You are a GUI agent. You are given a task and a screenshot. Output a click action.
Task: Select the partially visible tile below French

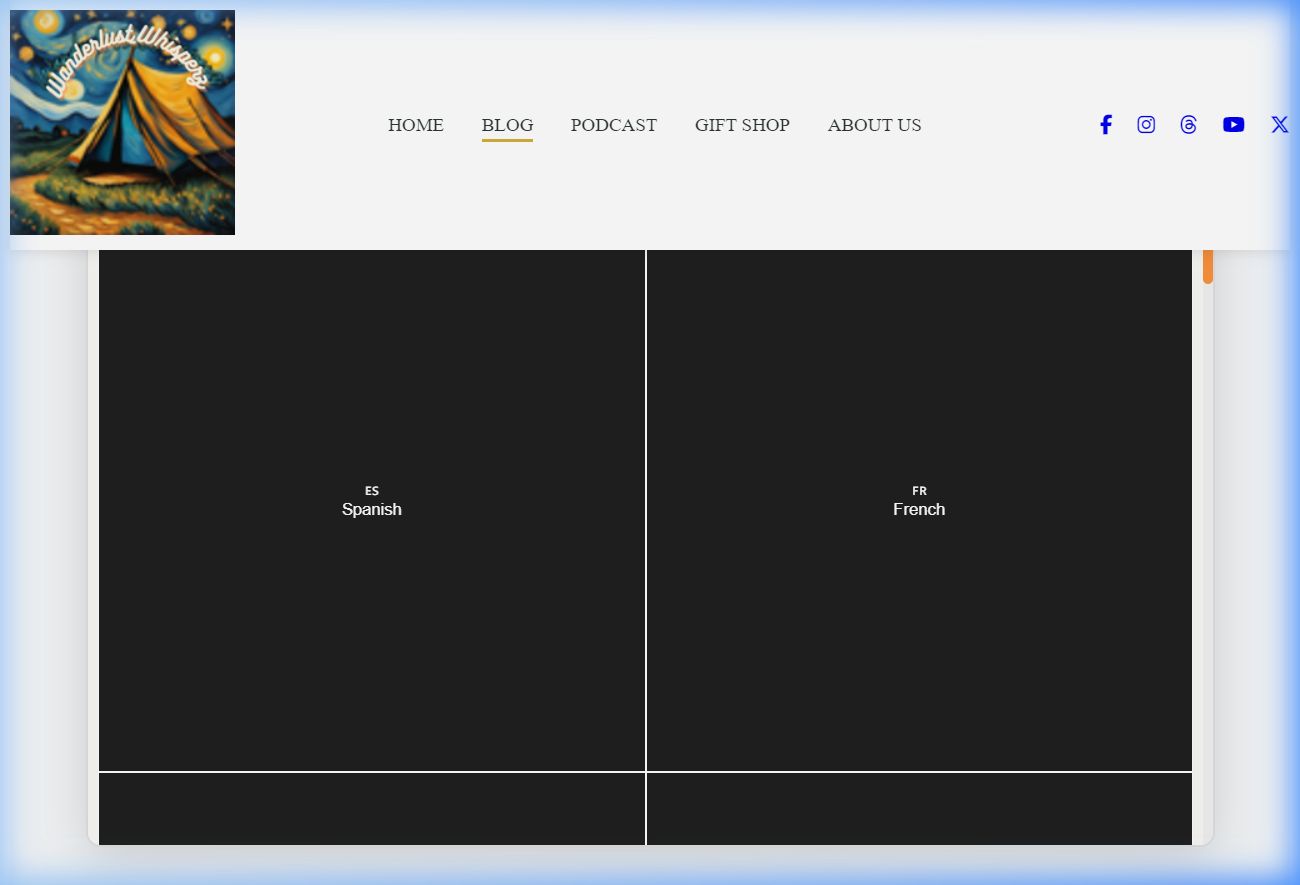click(x=918, y=809)
